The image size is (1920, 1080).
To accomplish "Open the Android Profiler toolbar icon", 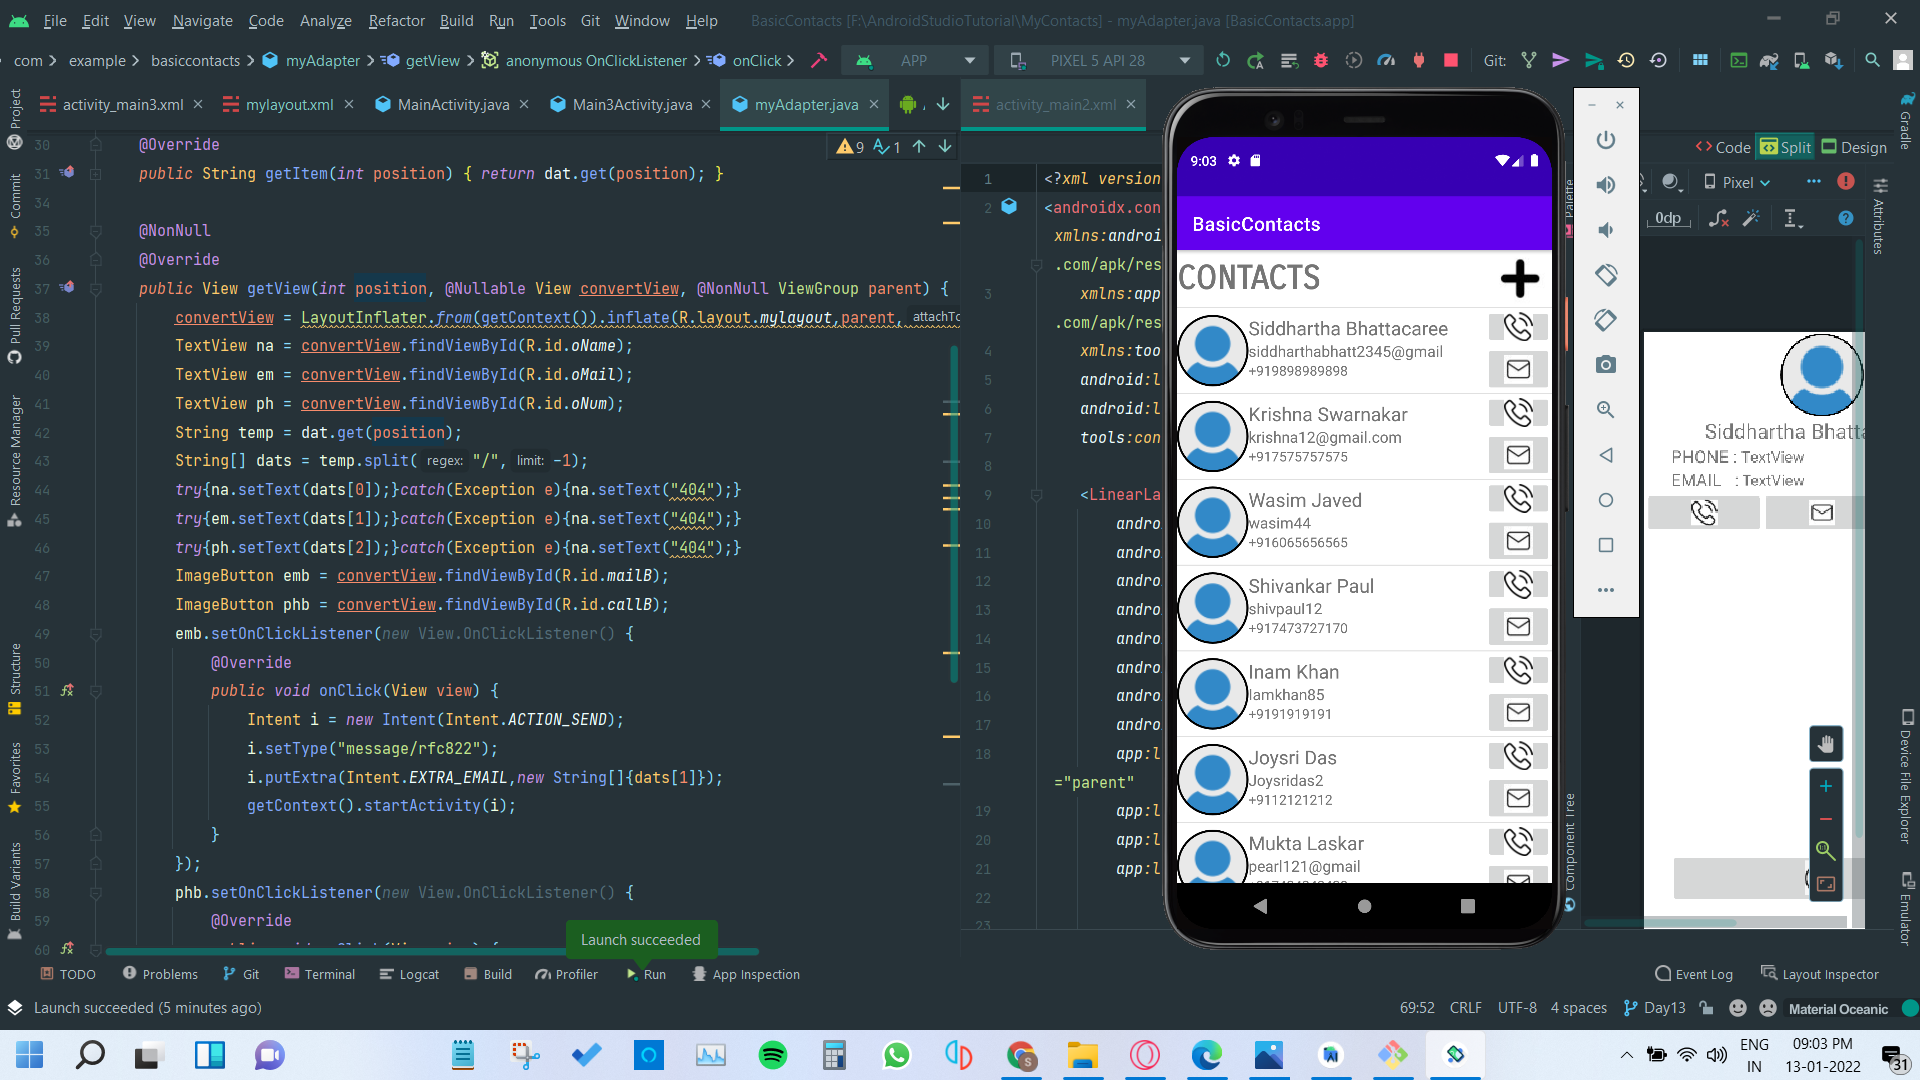I will 1386,61.
